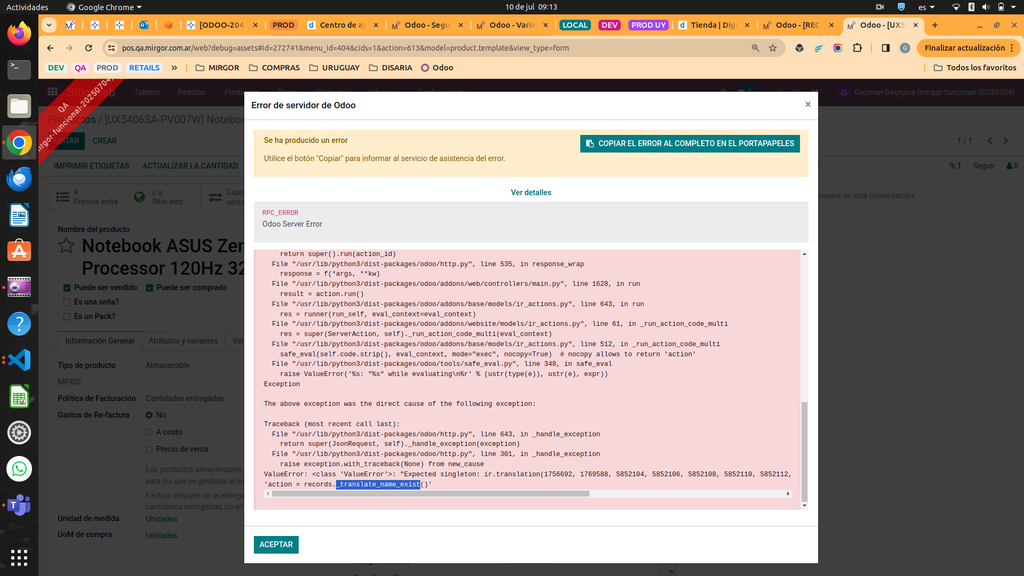Open LibreOffice Writer from the dock
The height and width of the screenshot is (576, 1024).
19,215
